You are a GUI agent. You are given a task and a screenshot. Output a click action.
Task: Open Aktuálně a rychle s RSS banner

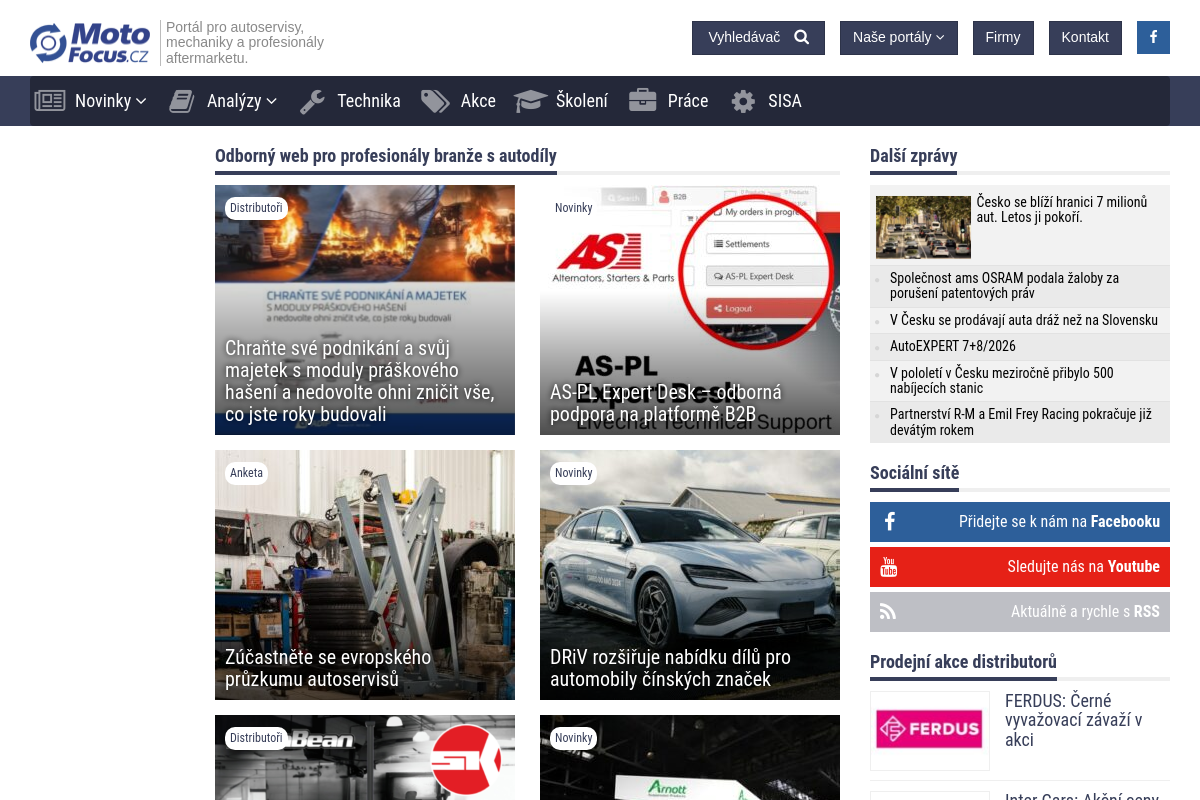tap(1020, 611)
